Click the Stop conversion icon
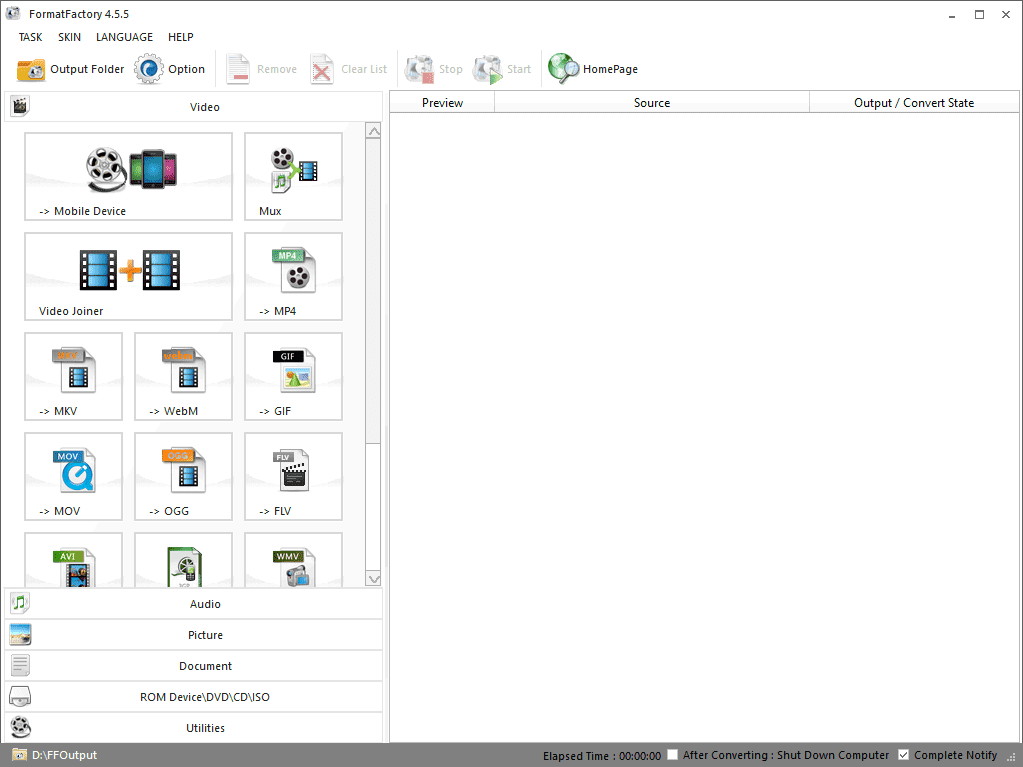The image size is (1023, 767). pyautogui.click(x=419, y=69)
